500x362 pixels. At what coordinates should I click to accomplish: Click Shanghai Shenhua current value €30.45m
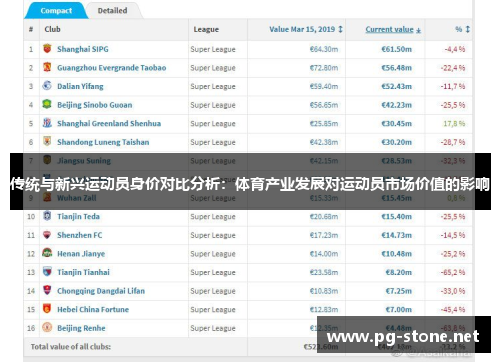[x=396, y=124]
